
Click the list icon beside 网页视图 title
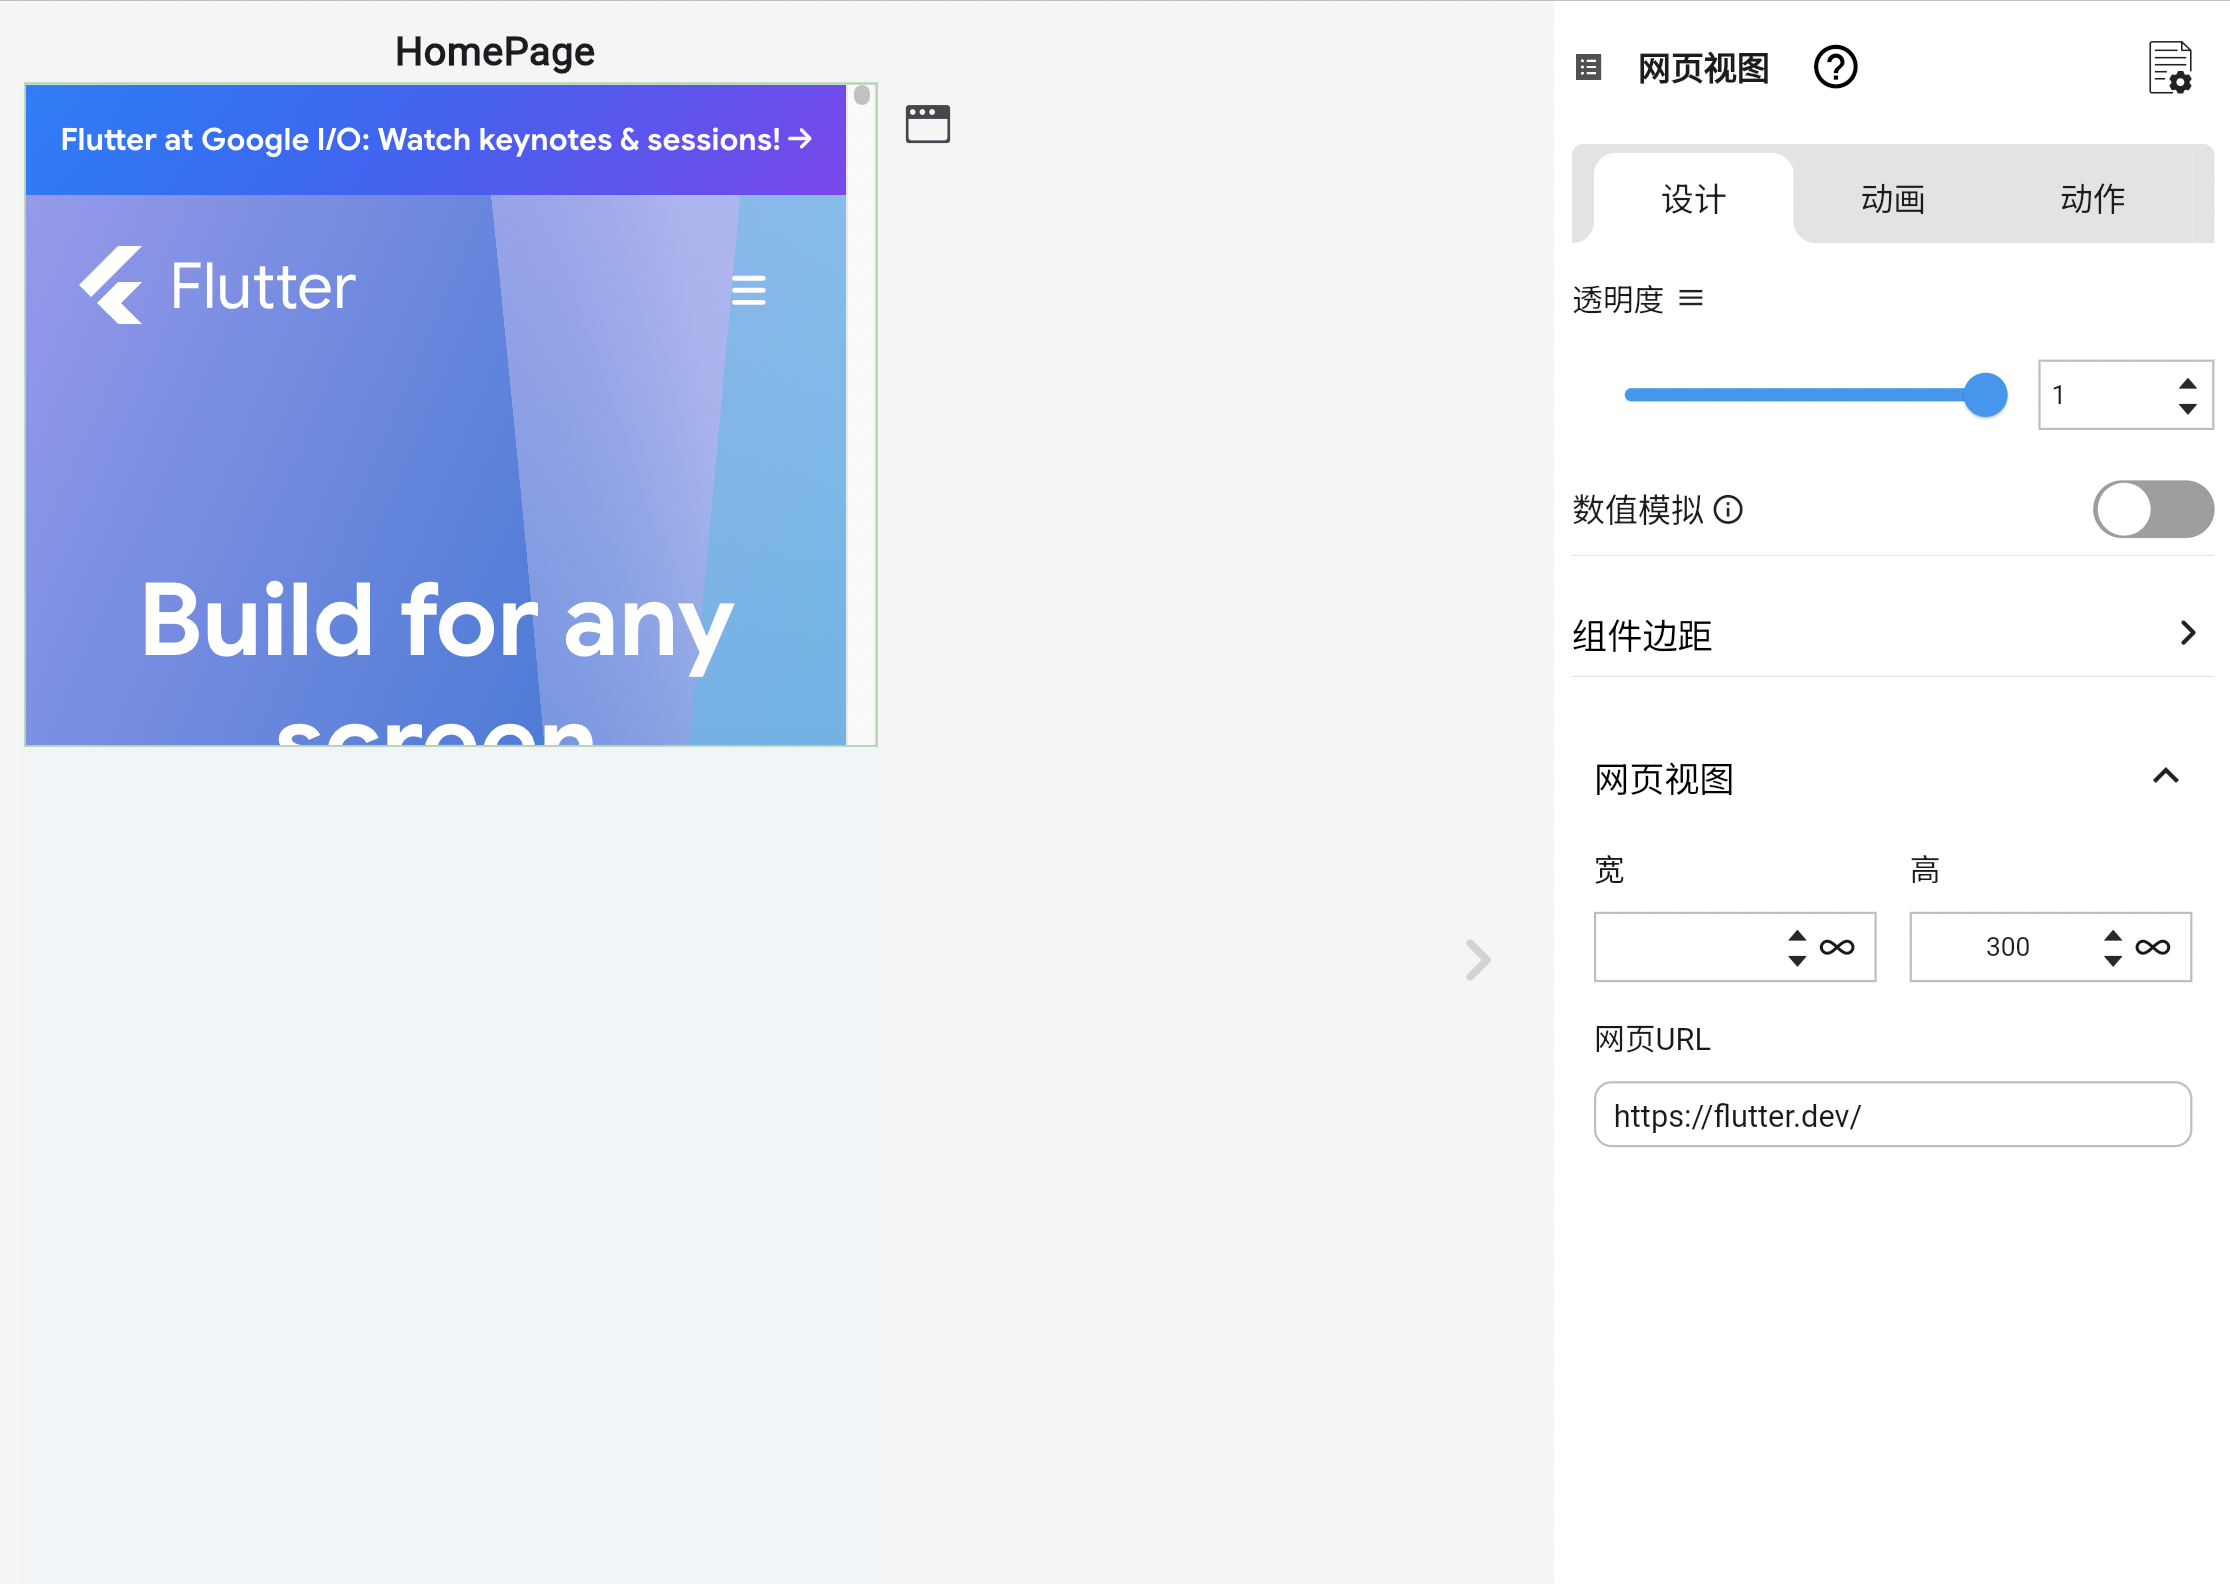coord(1588,68)
